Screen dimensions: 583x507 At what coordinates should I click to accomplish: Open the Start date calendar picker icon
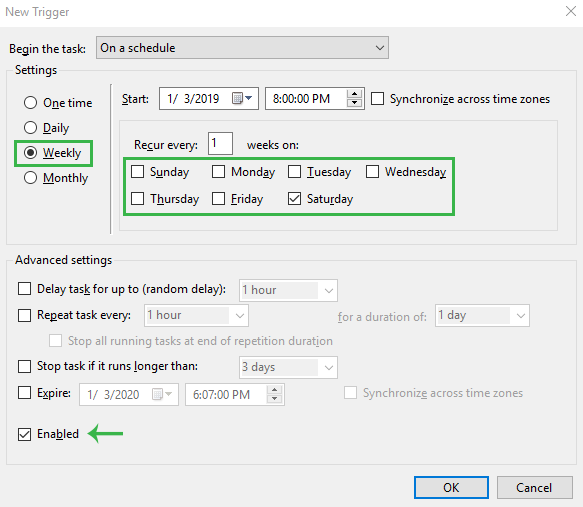242,99
